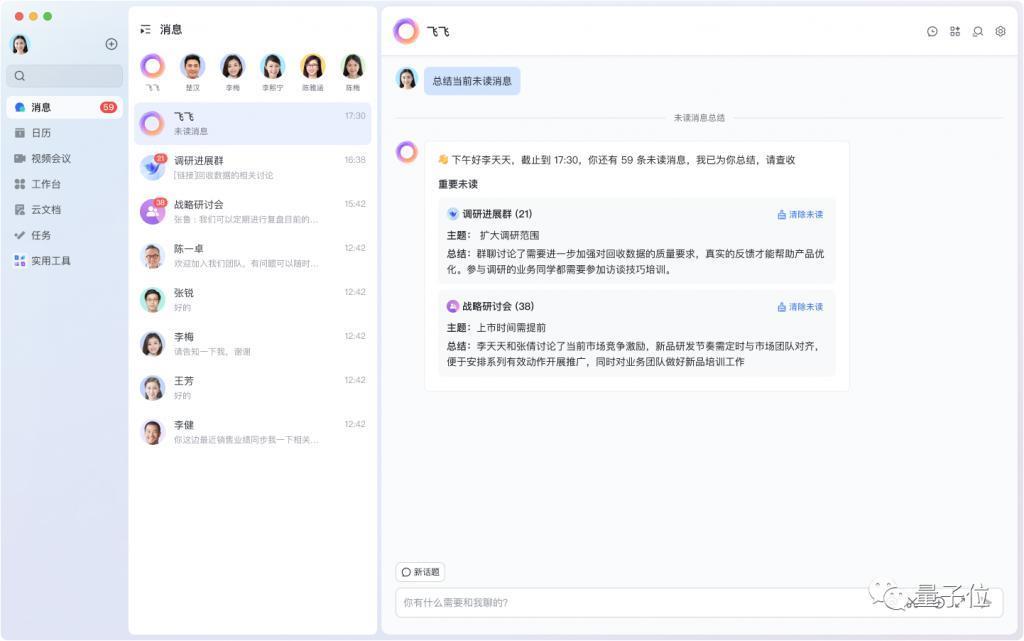Screen dimensions: 1024x641
Task: Open the 战略研讨会 group chat
Action: (x=250, y=212)
